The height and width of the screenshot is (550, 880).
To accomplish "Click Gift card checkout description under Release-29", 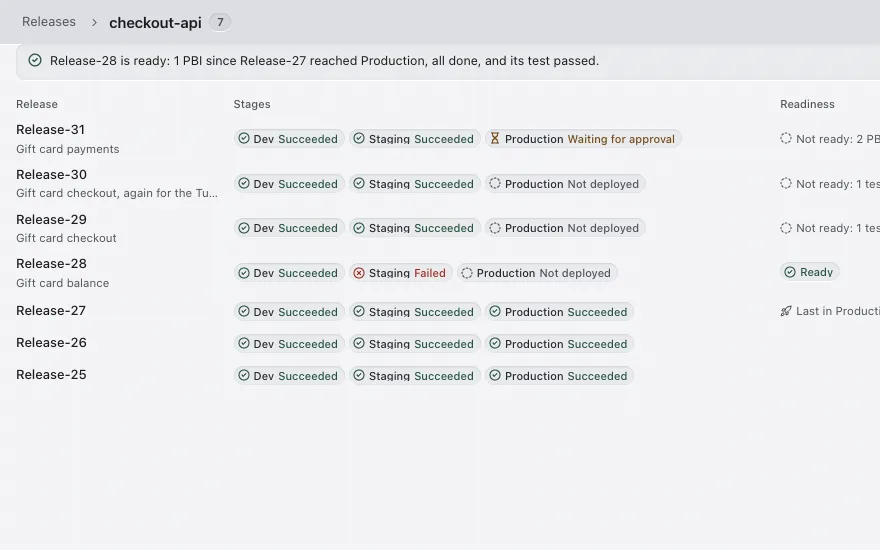I will pyautogui.click(x=66, y=238).
